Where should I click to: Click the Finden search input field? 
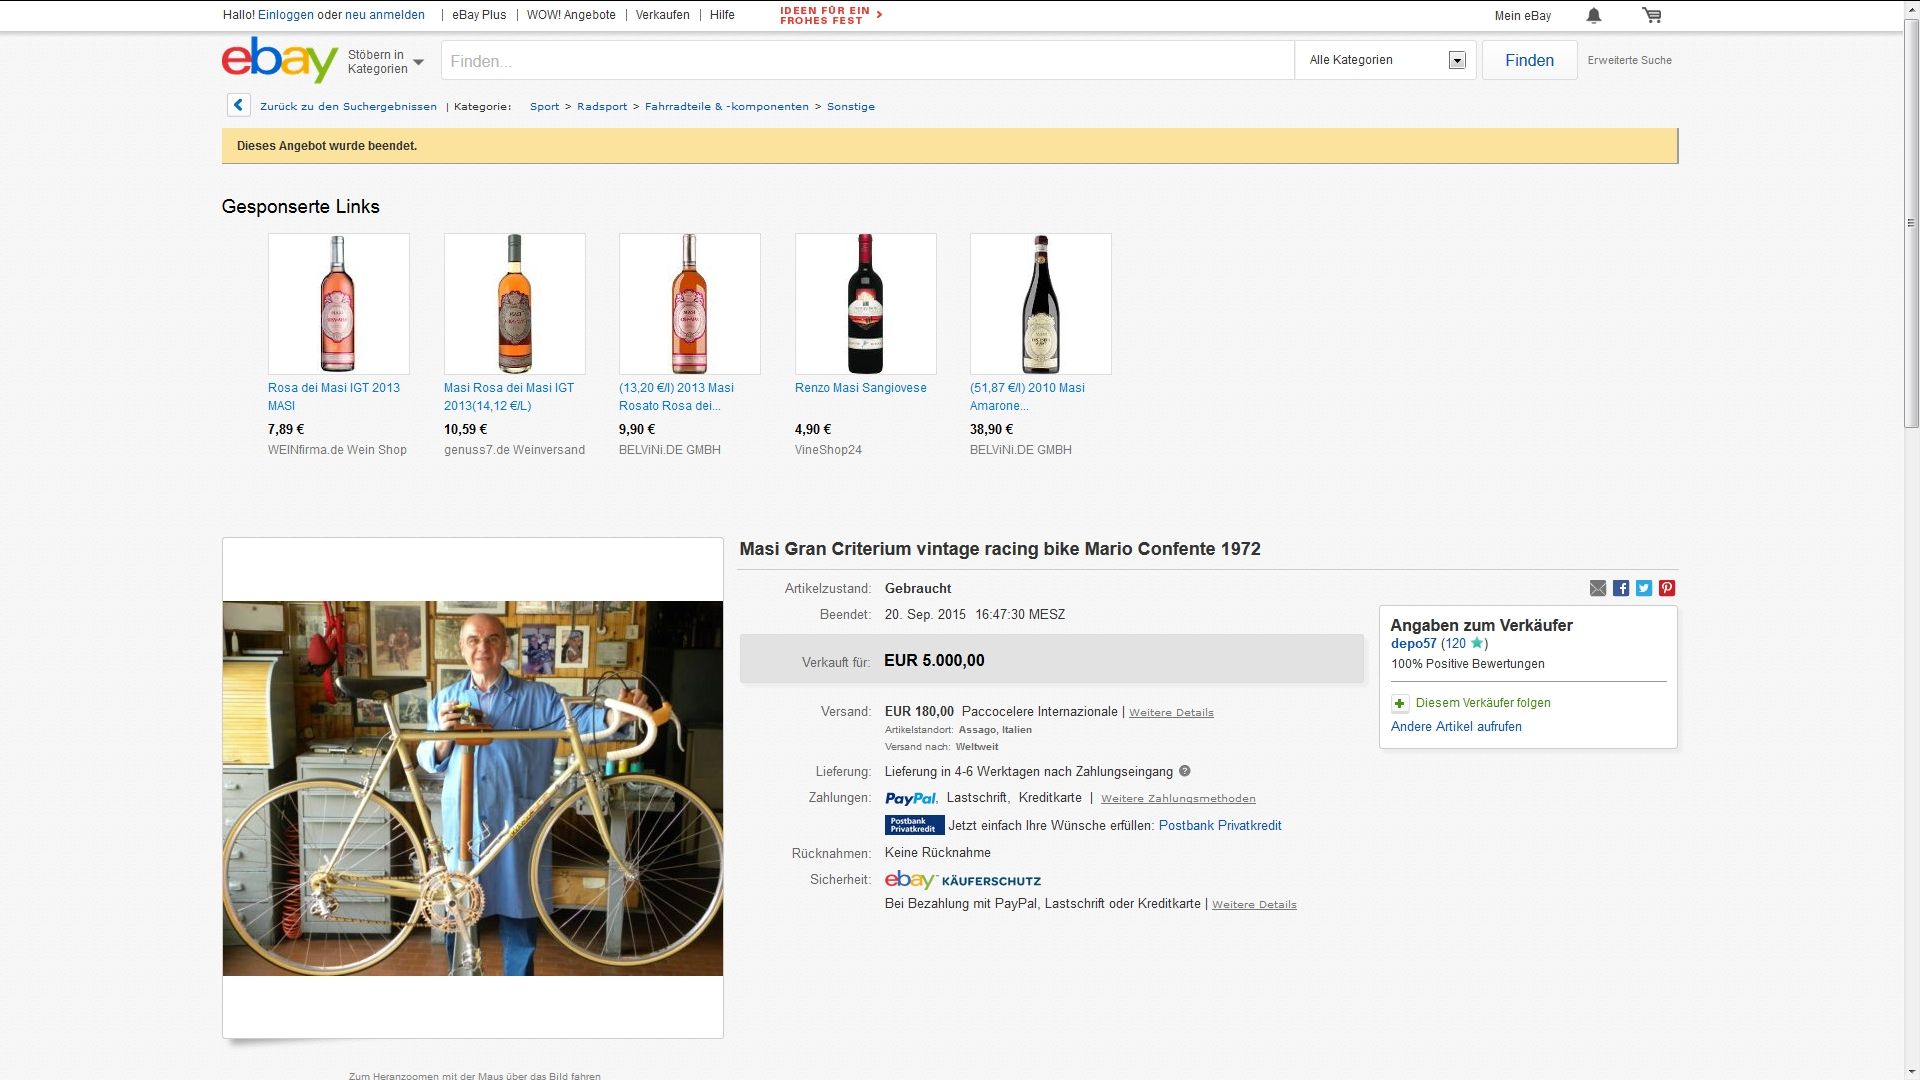867,61
